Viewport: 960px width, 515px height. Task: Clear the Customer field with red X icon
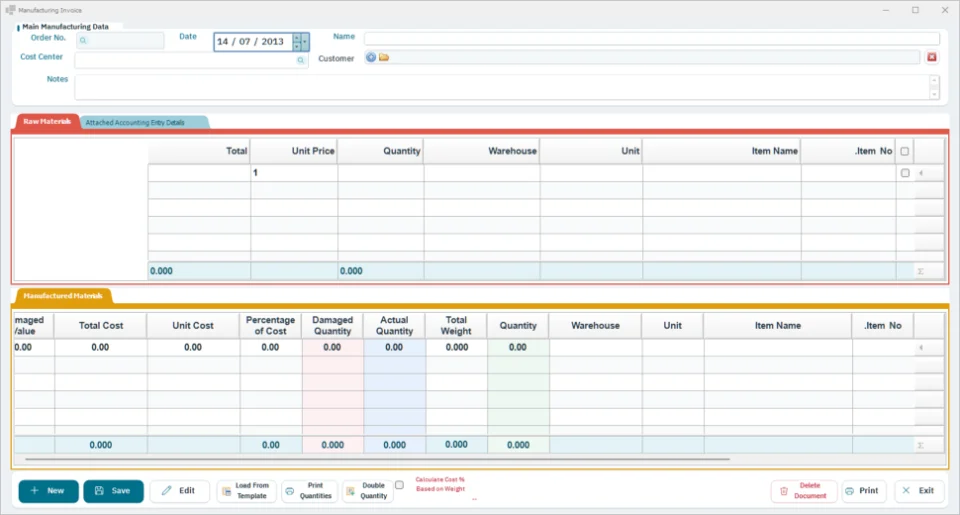pyautogui.click(x=932, y=57)
